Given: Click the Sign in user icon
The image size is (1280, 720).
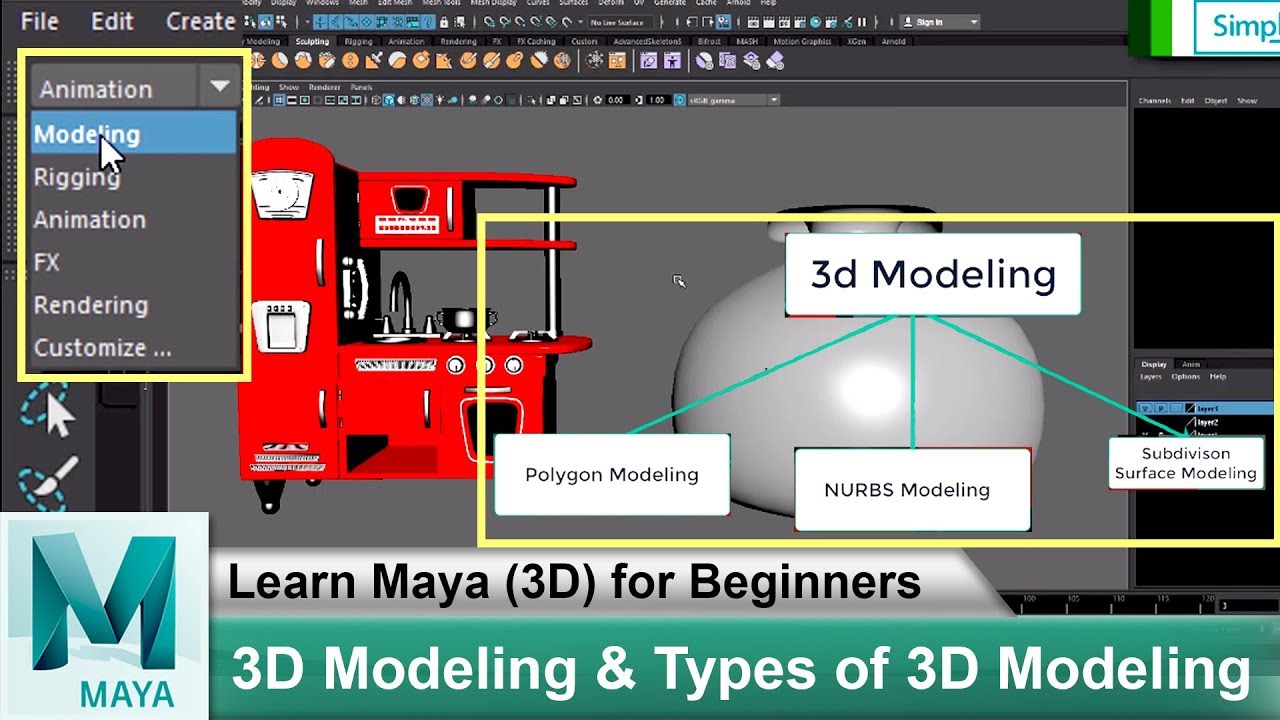Looking at the screenshot, I should click(908, 22).
